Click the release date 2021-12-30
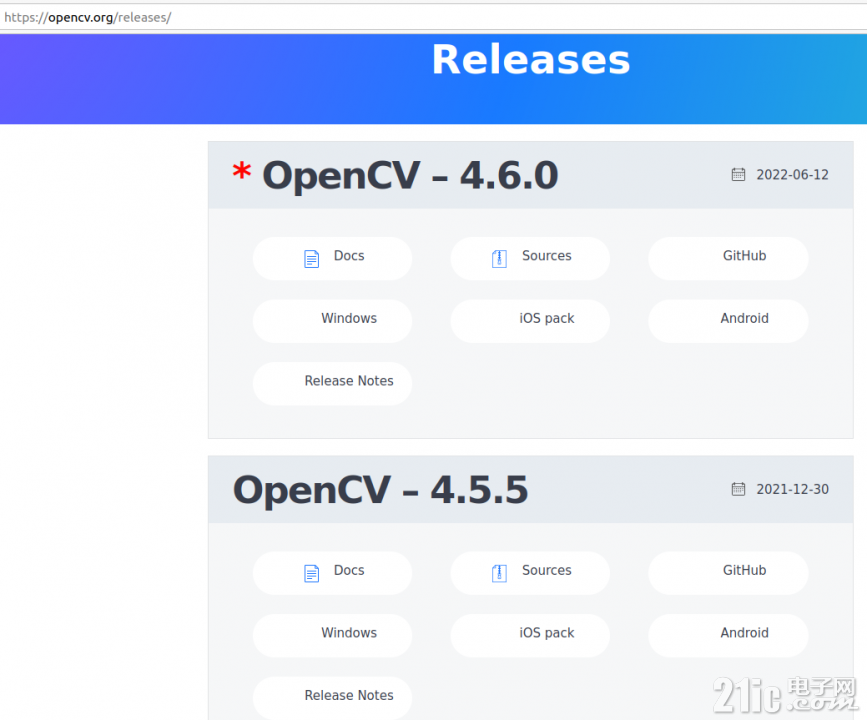This screenshot has width=867, height=720. coord(792,489)
